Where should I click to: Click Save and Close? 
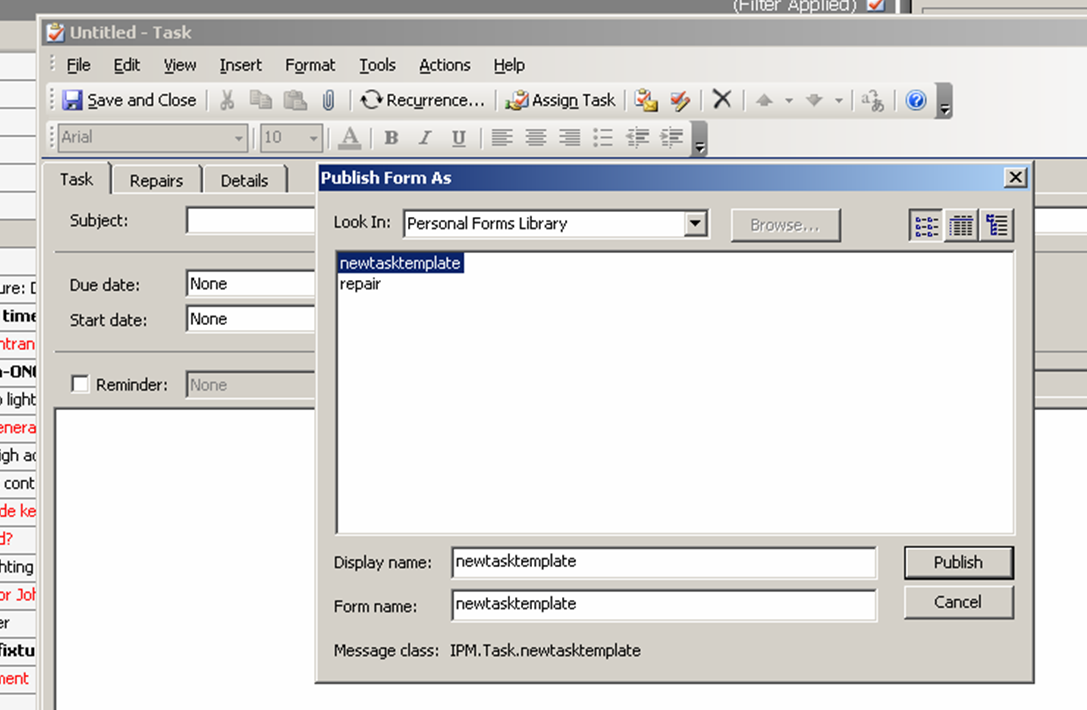click(130, 100)
